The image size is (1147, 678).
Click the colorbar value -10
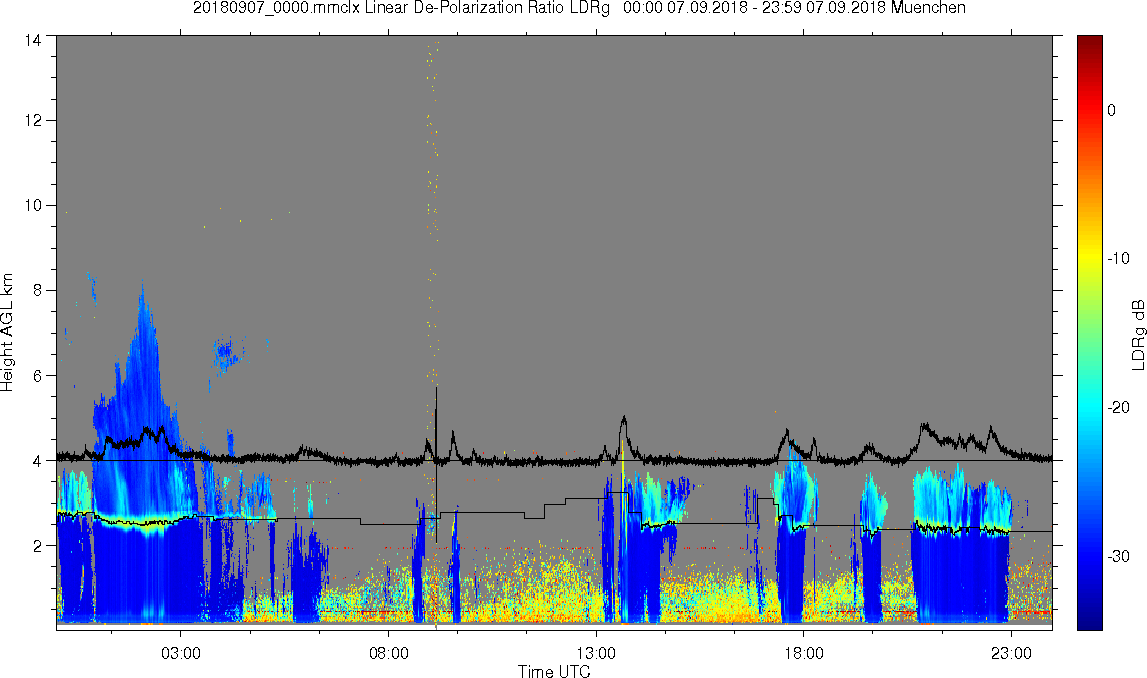[x=1118, y=258]
